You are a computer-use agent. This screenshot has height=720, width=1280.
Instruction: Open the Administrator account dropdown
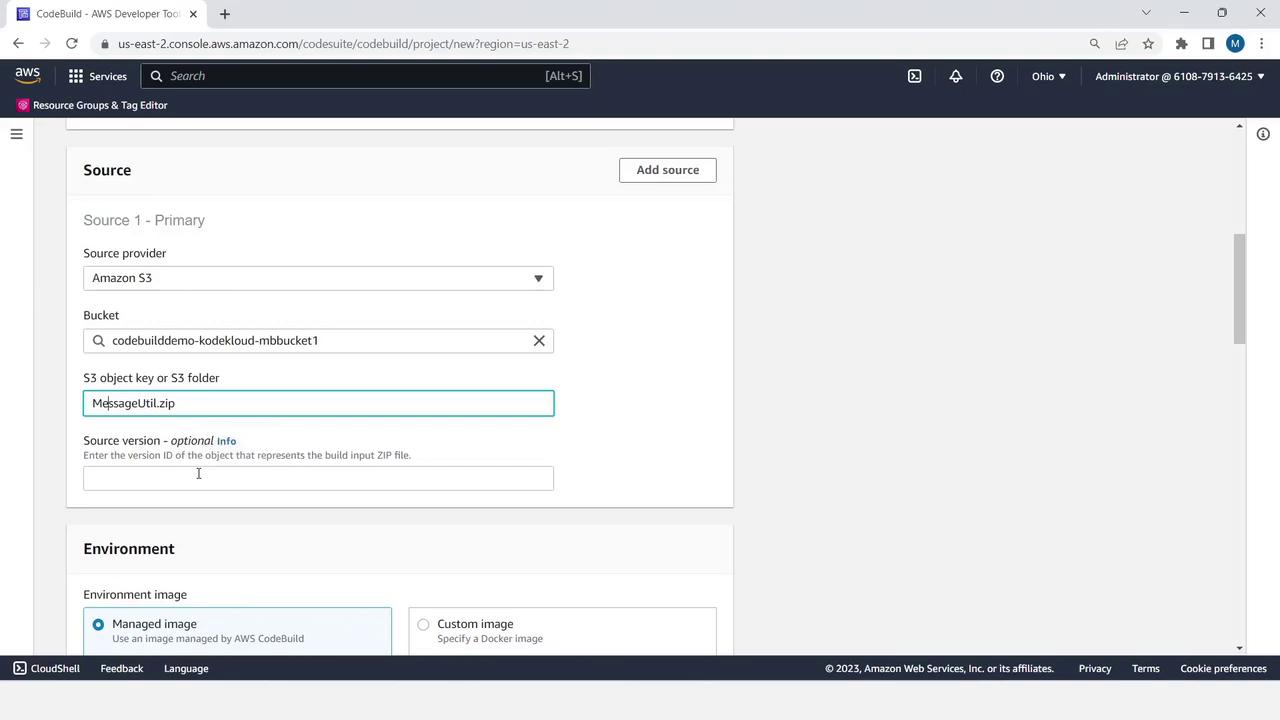(x=1180, y=76)
